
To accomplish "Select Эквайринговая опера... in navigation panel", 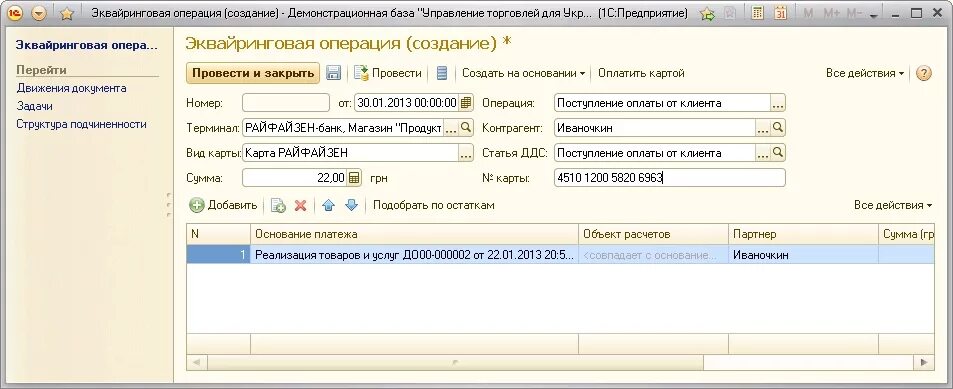I will coord(86,45).
